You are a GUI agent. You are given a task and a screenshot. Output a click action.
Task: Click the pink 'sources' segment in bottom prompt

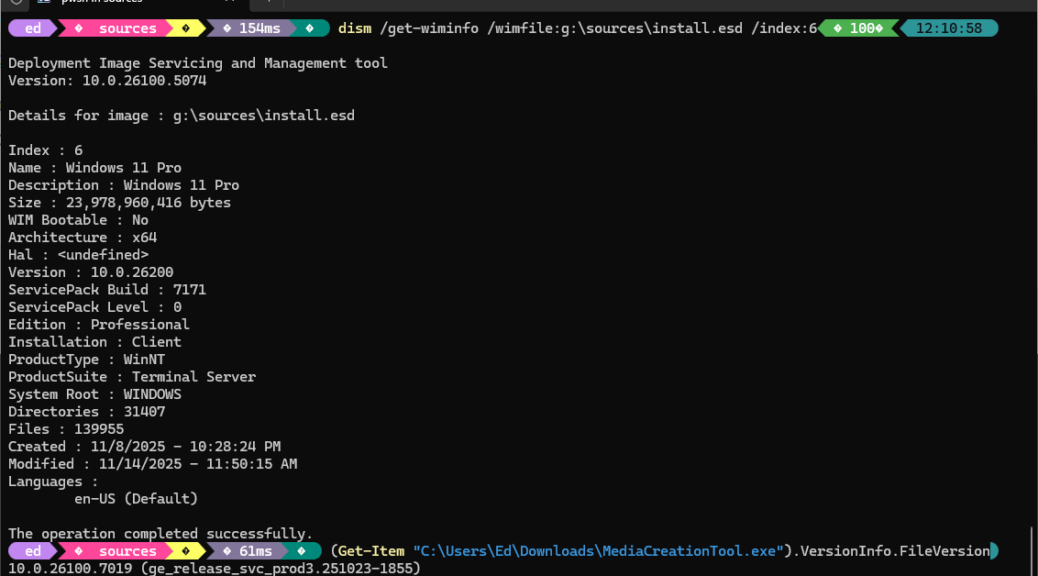pos(127,551)
